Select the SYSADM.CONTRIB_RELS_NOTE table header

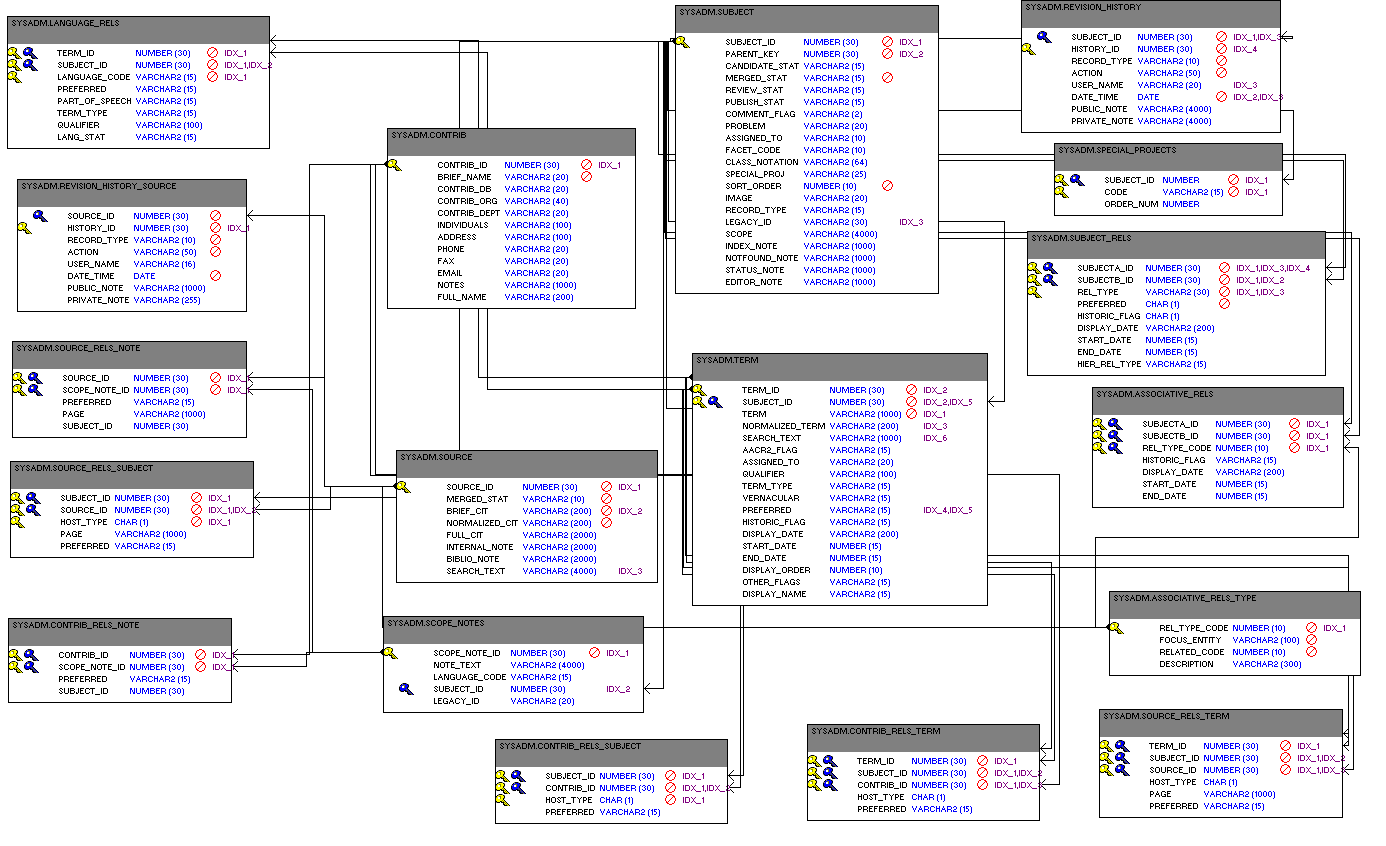[x=120, y=631]
